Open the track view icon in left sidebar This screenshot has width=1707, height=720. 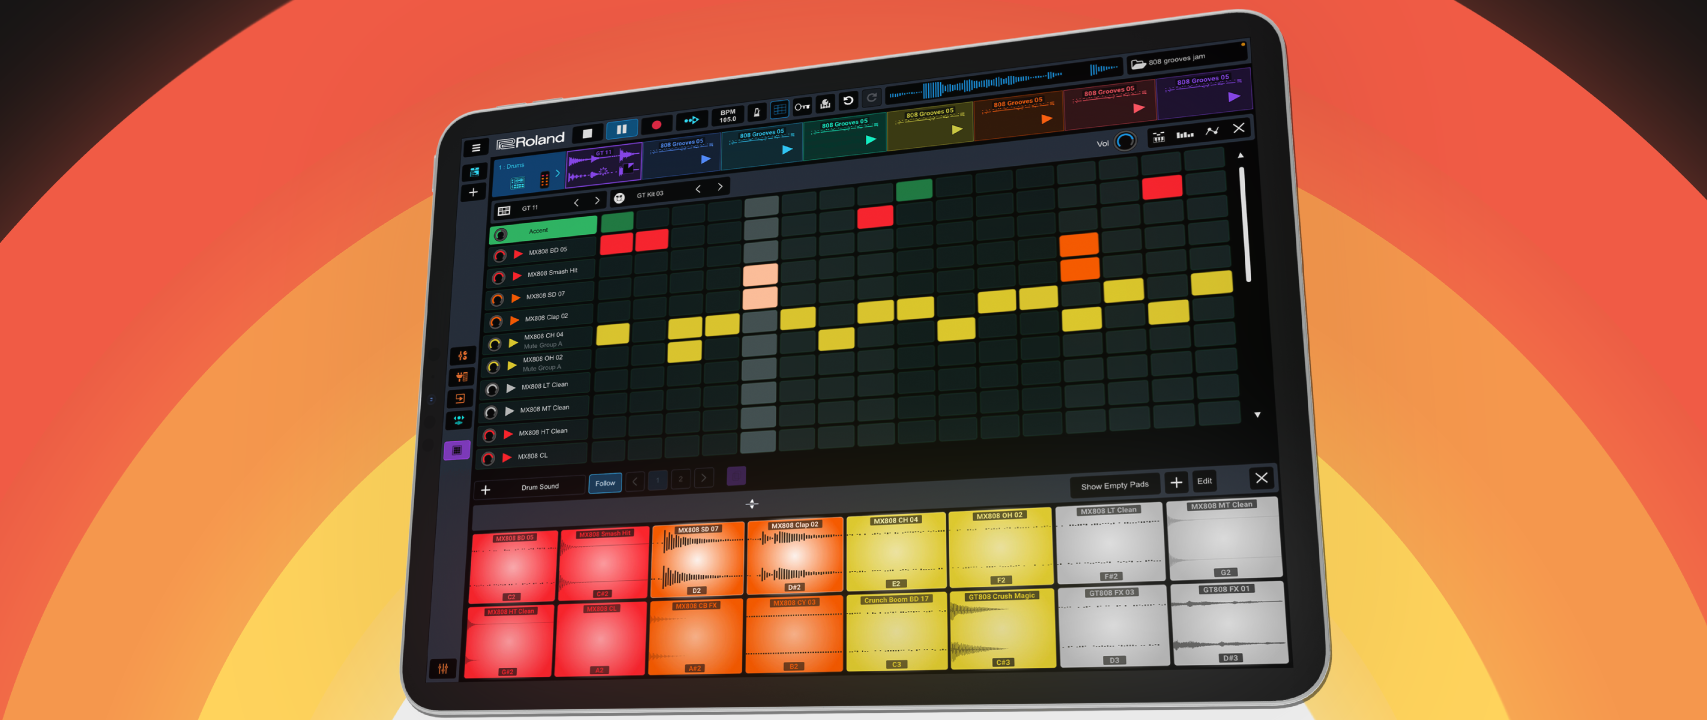coord(474,172)
